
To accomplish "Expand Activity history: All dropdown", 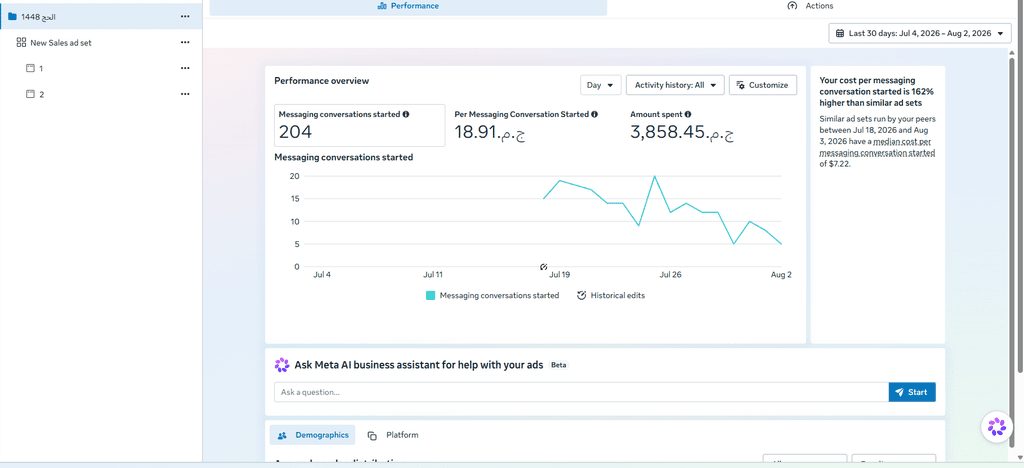I will pos(675,85).
